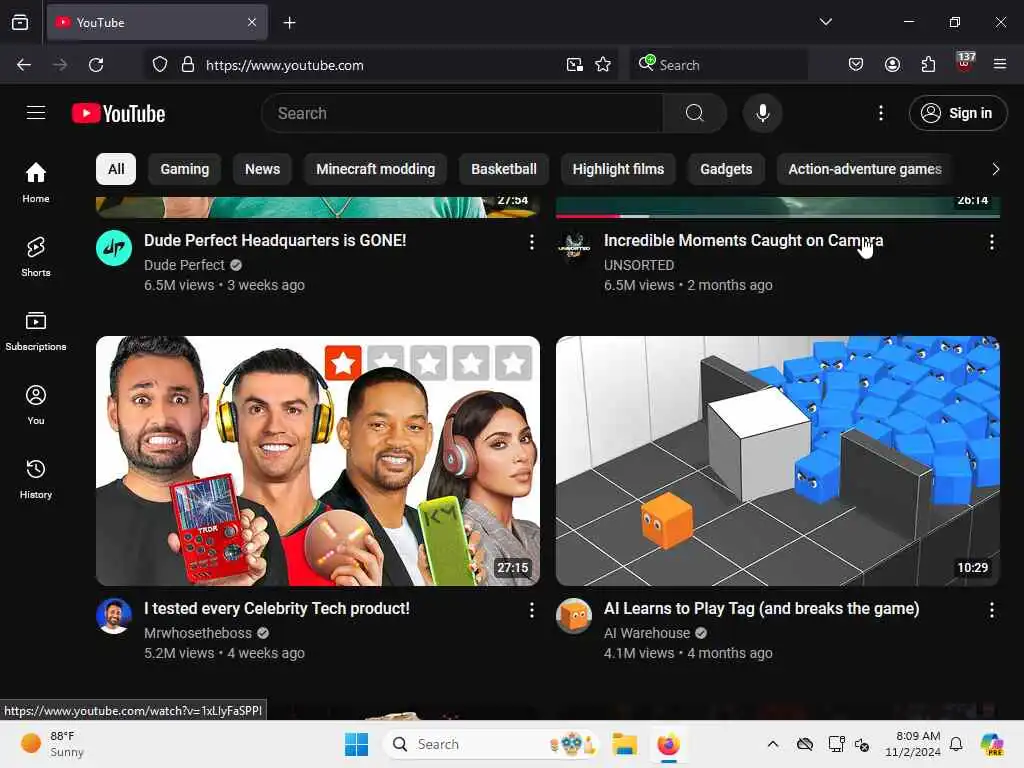Start voice search with the microphone
1024x768 pixels.
coord(762,113)
